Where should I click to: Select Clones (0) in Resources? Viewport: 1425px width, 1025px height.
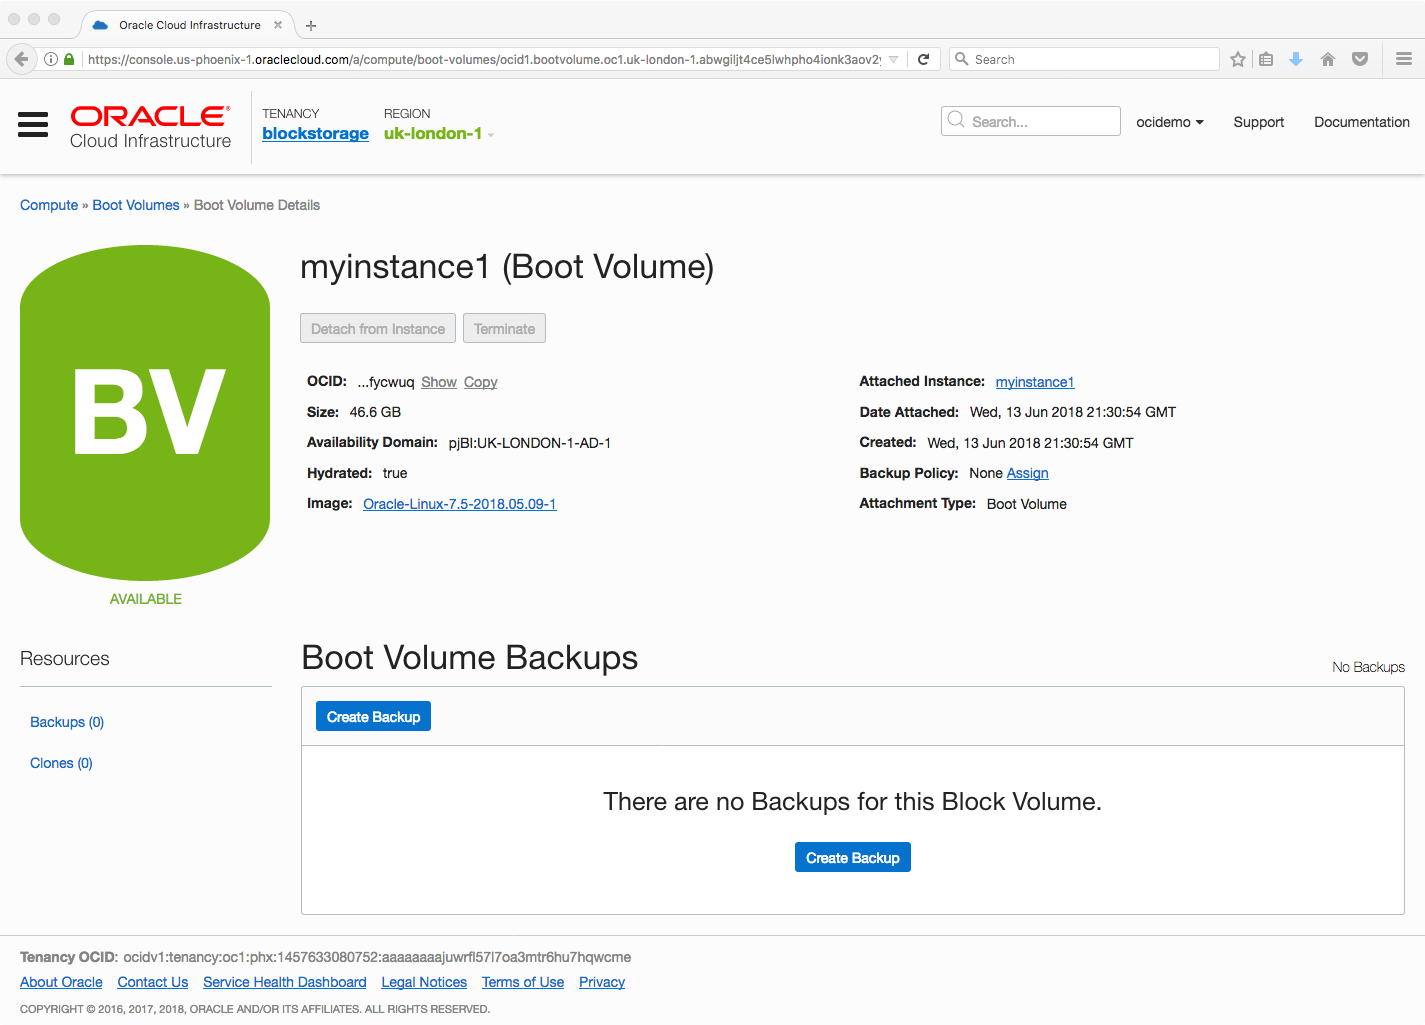pyautogui.click(x=61, y=763)
